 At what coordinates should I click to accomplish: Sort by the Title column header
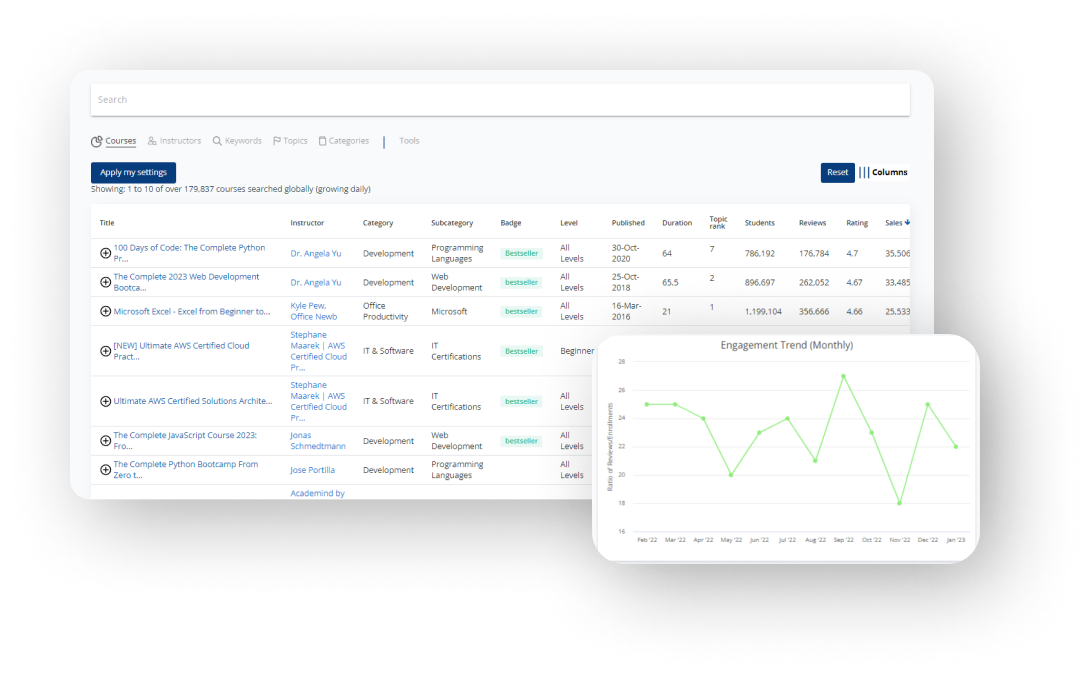click(107, 223)
